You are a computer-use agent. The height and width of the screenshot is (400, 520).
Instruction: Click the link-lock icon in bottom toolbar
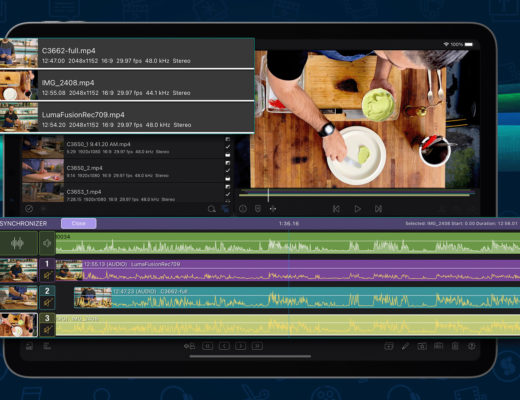(190, 346)
